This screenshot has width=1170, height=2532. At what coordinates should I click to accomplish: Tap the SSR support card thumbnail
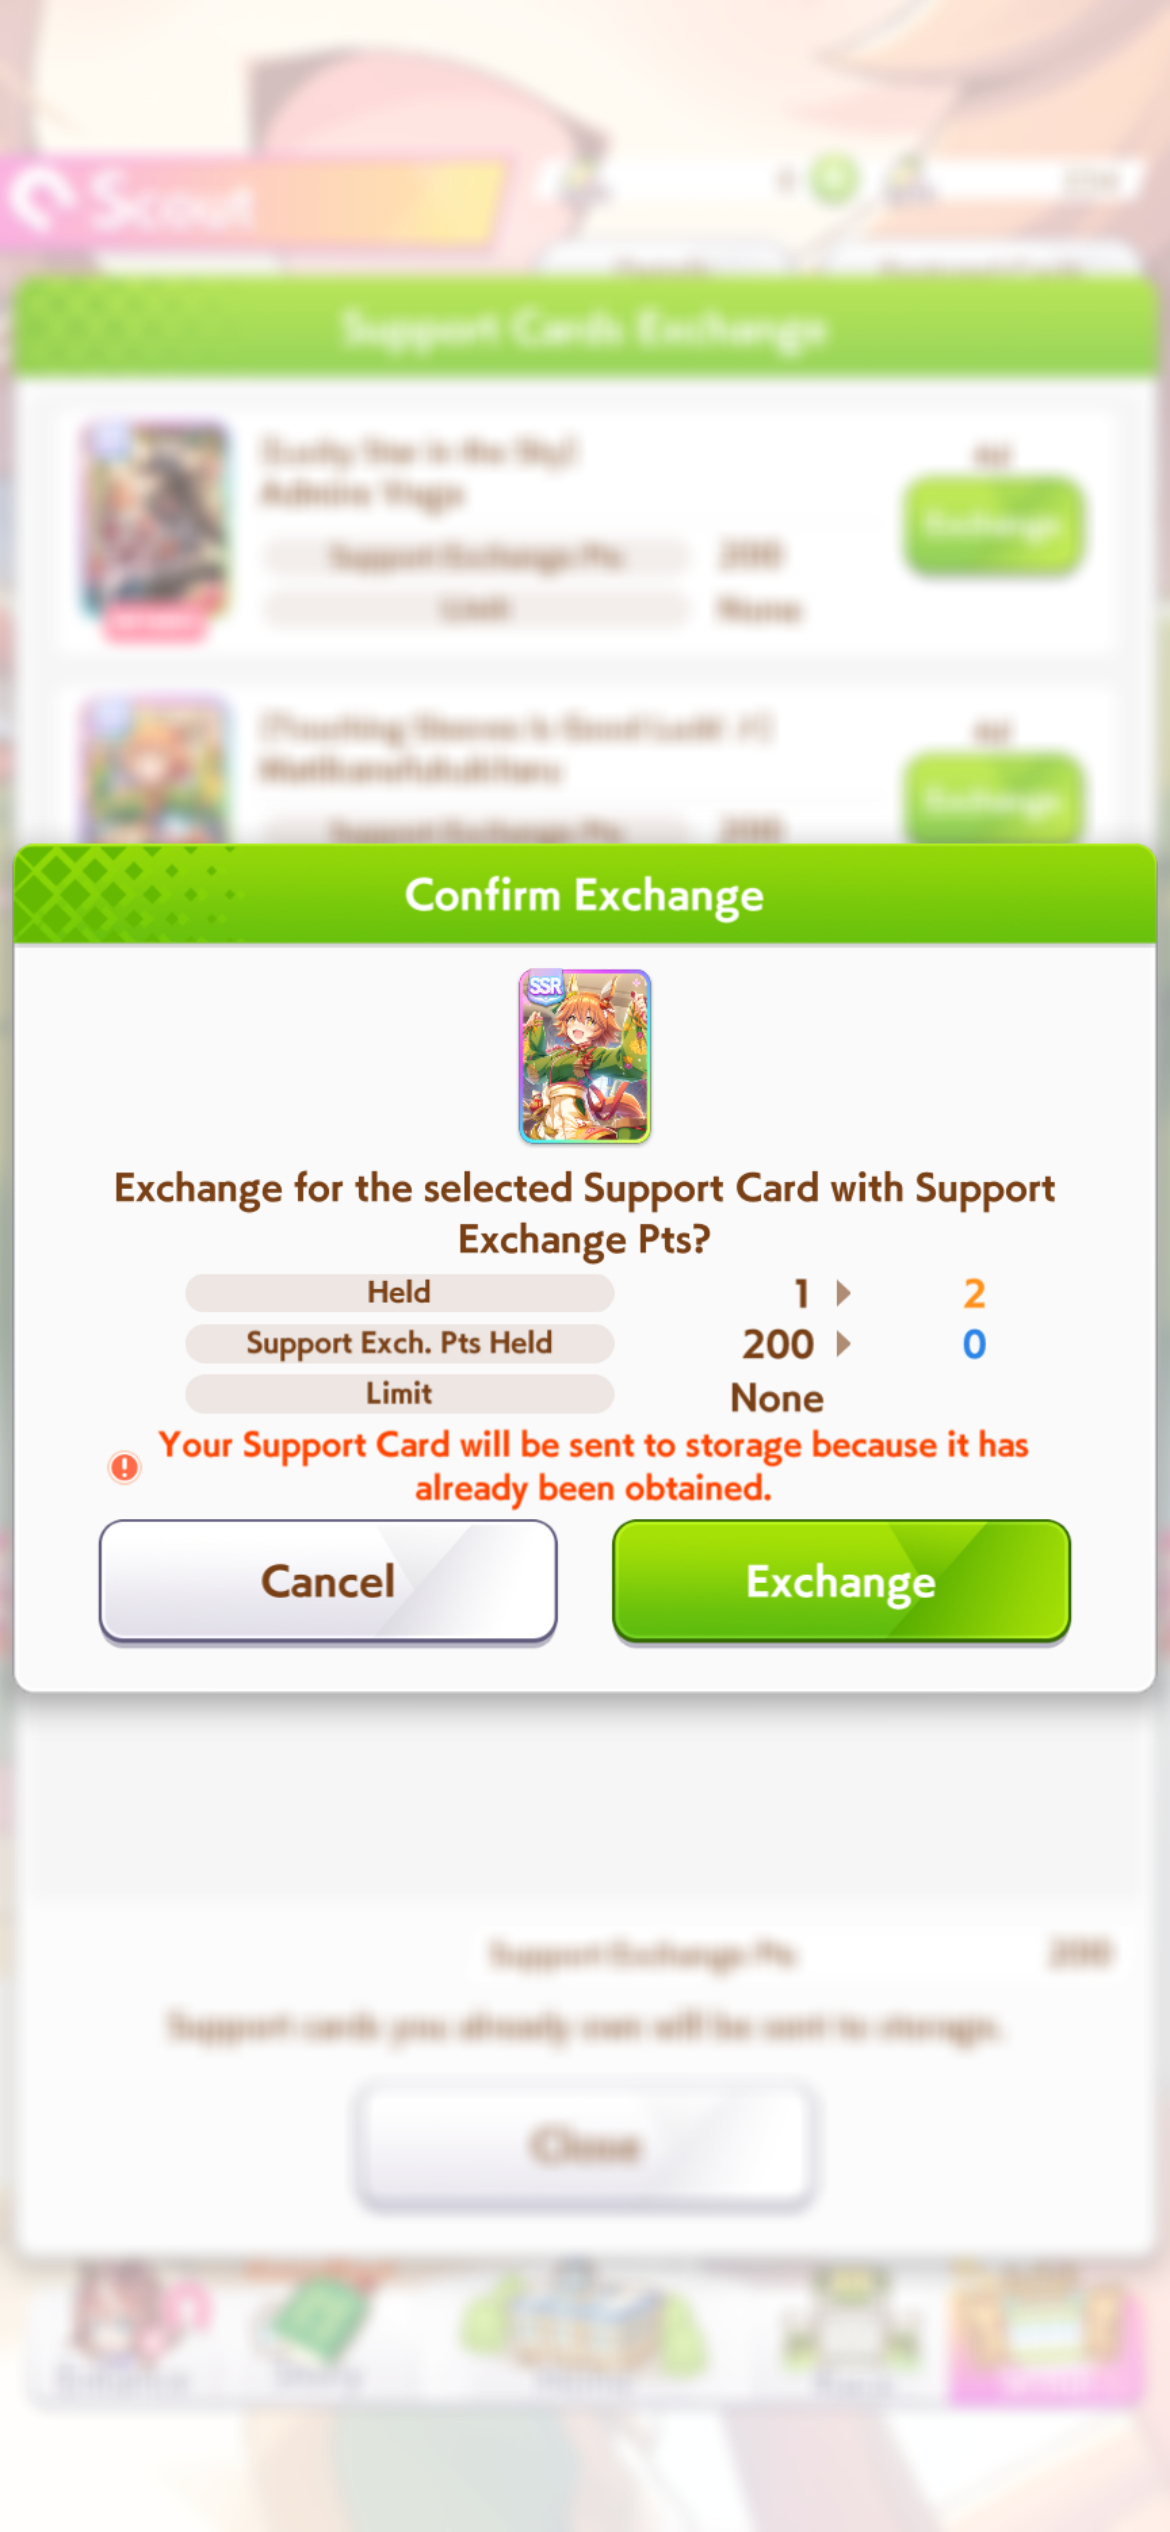click(x=585, y=1056)
